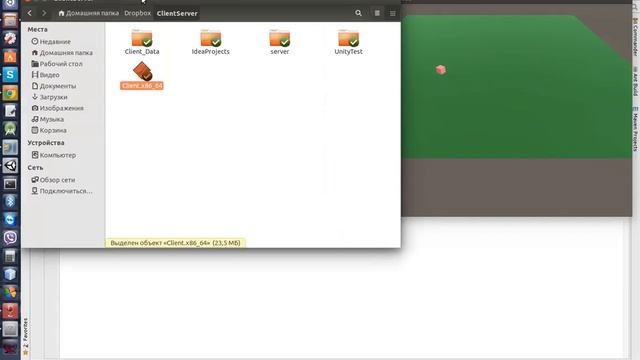The height and width of the screenshot is (360, 640).
Task: Open Обзор сети in sidebar
Action: (x=53, y=180)
